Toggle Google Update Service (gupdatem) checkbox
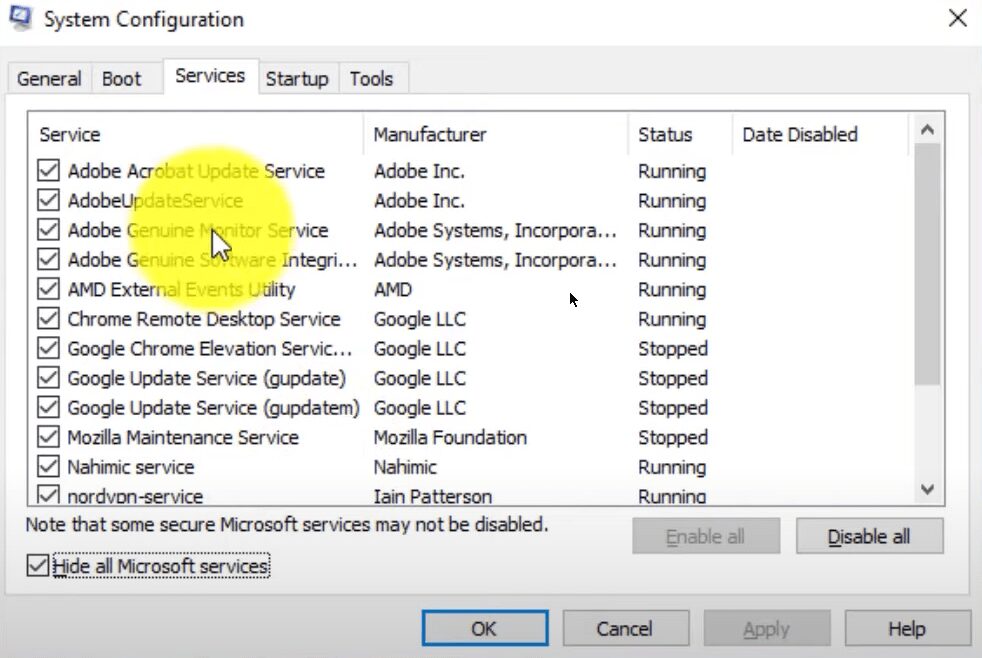This screenshot has height=658, width=982. tap(48, 407)
